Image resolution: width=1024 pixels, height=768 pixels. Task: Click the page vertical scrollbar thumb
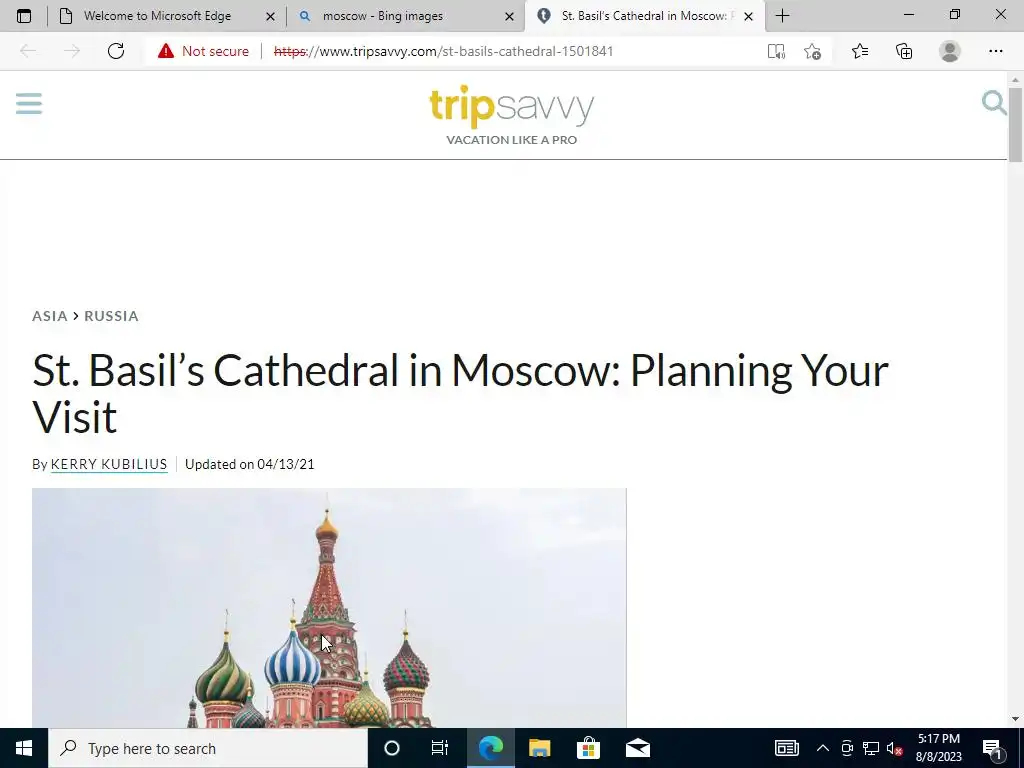point(1015,124)
